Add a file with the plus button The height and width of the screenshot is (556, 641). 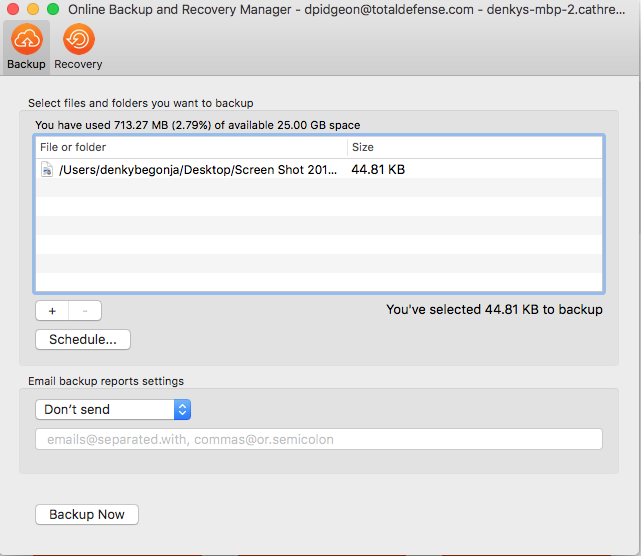click(x=52, y=311)
